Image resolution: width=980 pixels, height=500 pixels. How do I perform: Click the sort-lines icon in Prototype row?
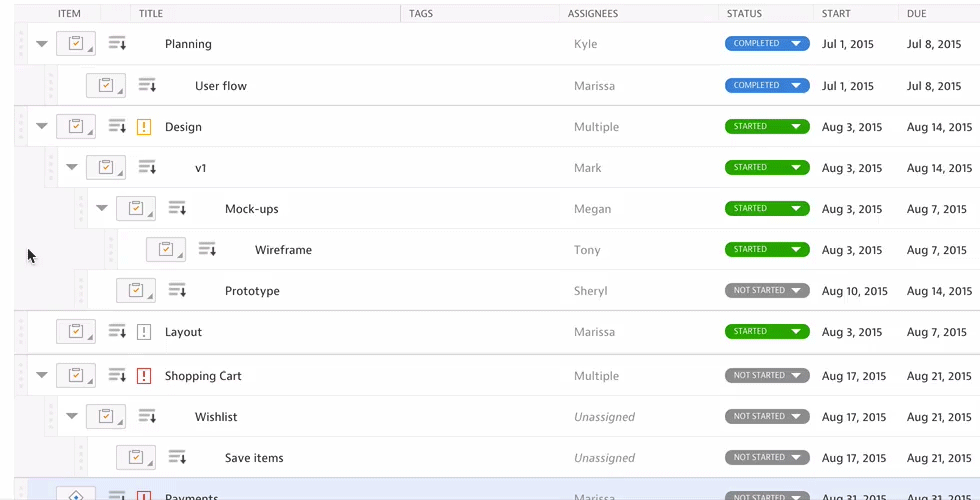178,290
